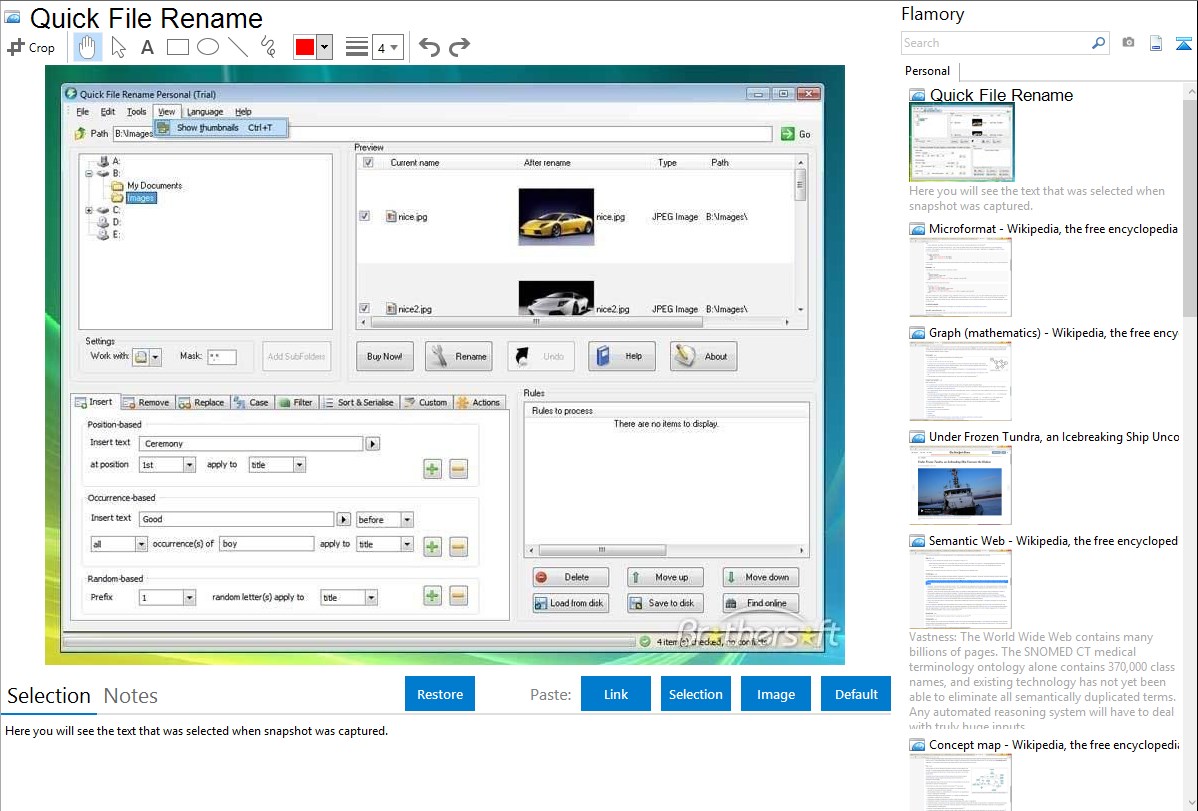Click the Restore button
This screenshot has width=1198, height=811.
(x=440, y=694)
